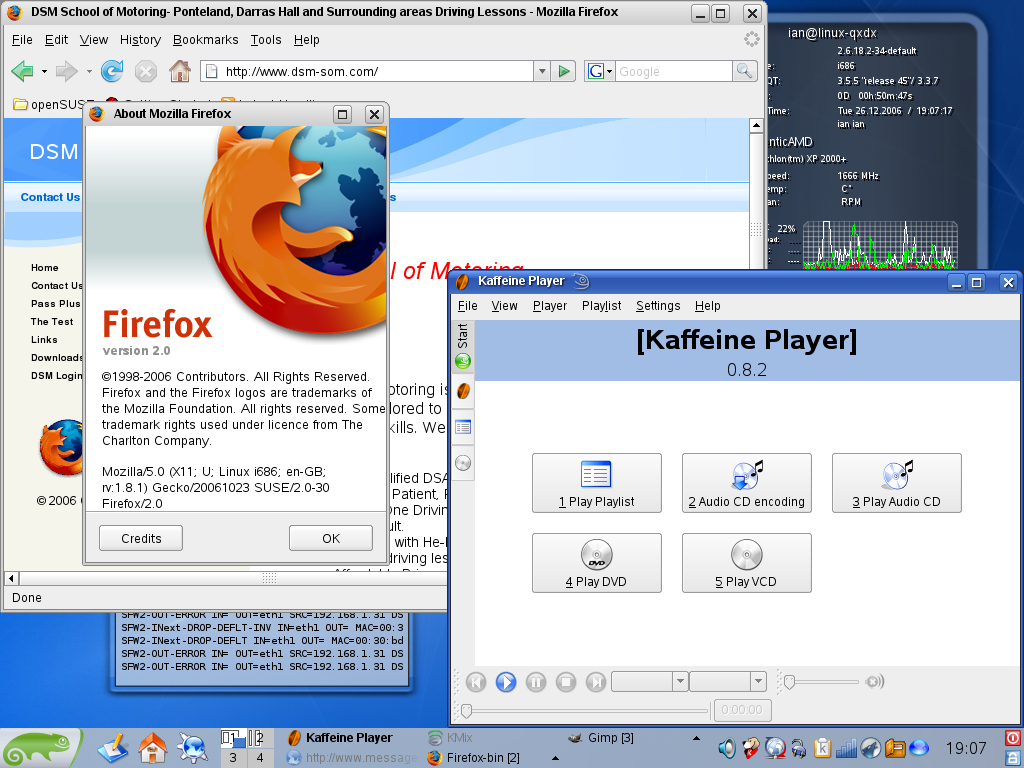Open Firefox Bookmarks menu
Screen dimensions: 1024x768
click(x=206, y=40)
